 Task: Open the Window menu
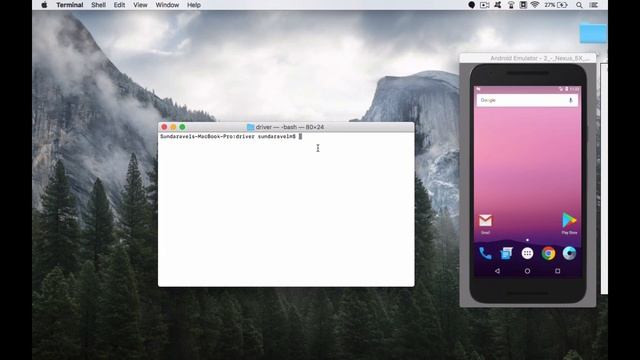[167, 5]
